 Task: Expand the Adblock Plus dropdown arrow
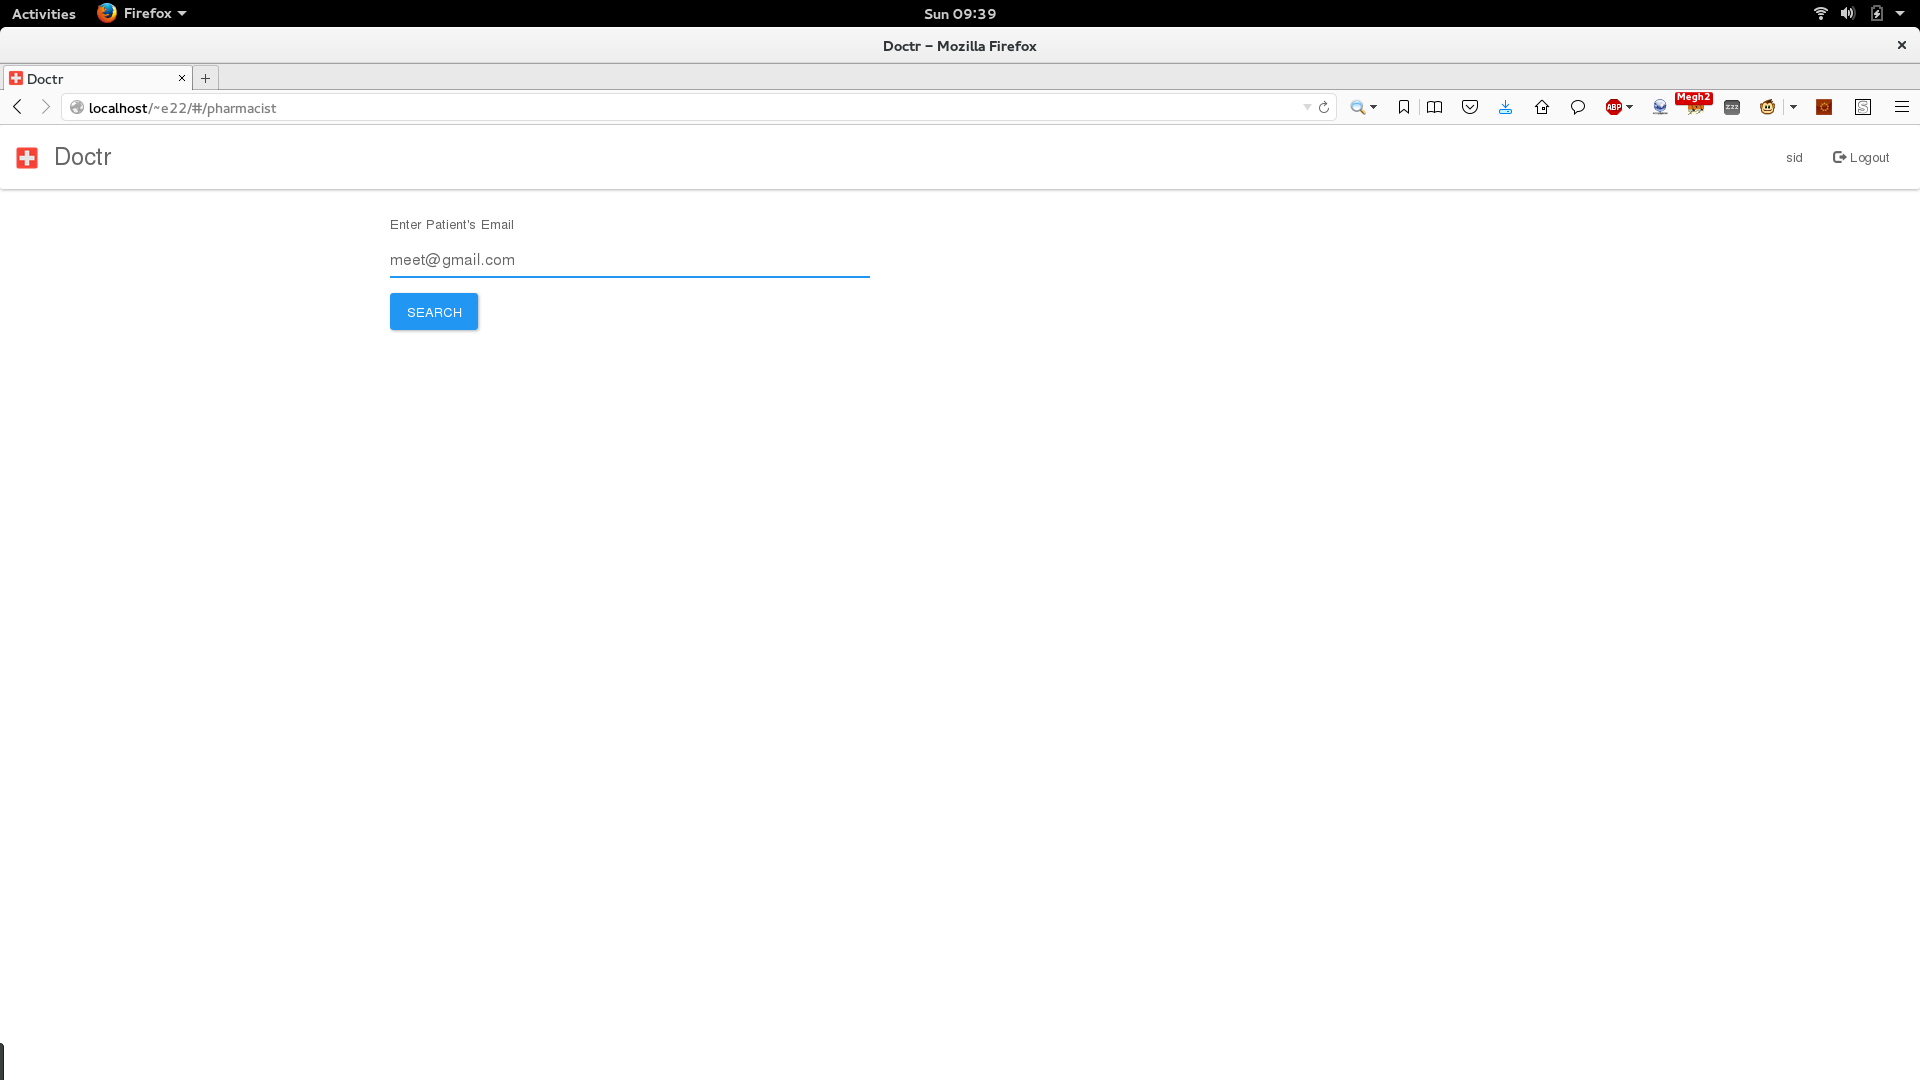(x=1630, y=107)
